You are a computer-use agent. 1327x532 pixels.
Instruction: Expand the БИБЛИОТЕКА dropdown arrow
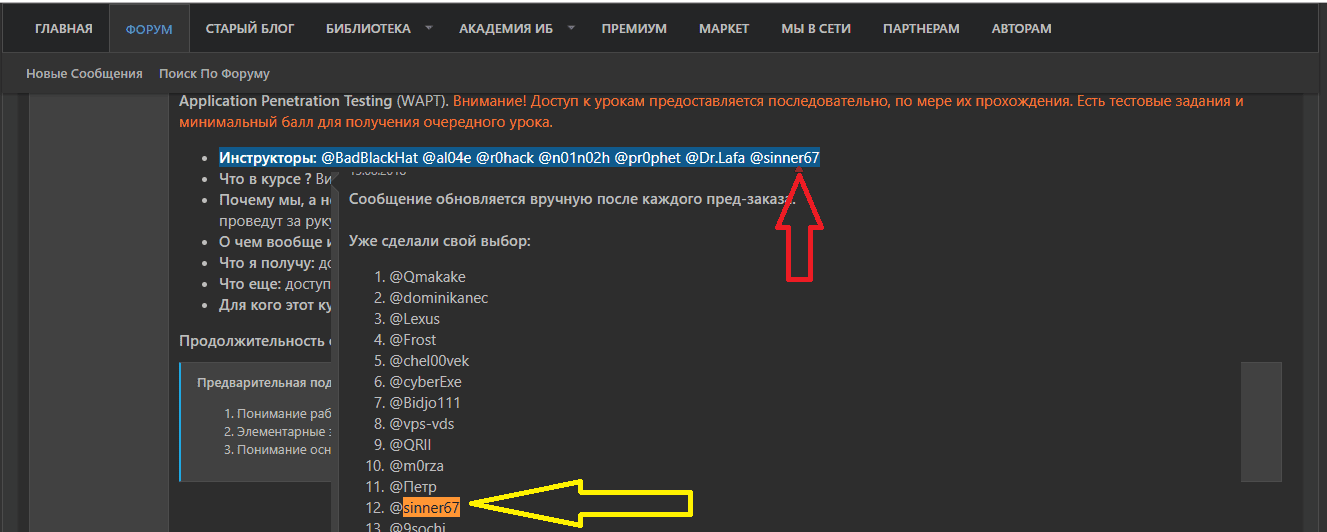pyautogui.click(x=429, y=28)
